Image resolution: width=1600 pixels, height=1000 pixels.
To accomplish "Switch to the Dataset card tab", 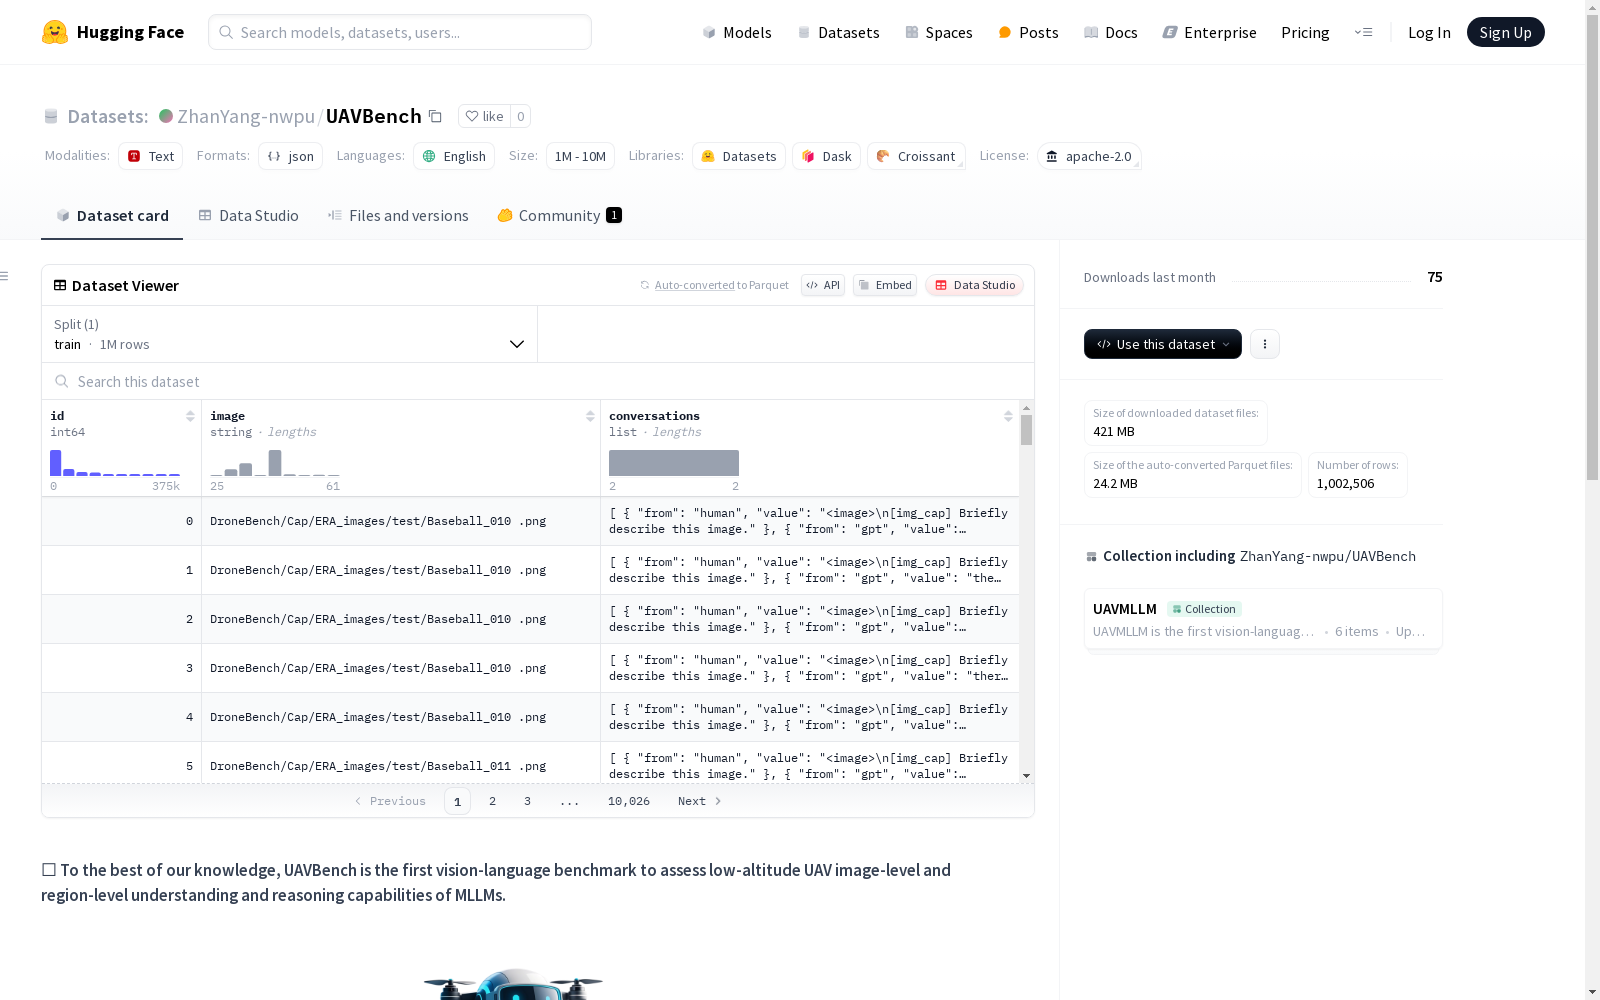I will coord(112,216).
